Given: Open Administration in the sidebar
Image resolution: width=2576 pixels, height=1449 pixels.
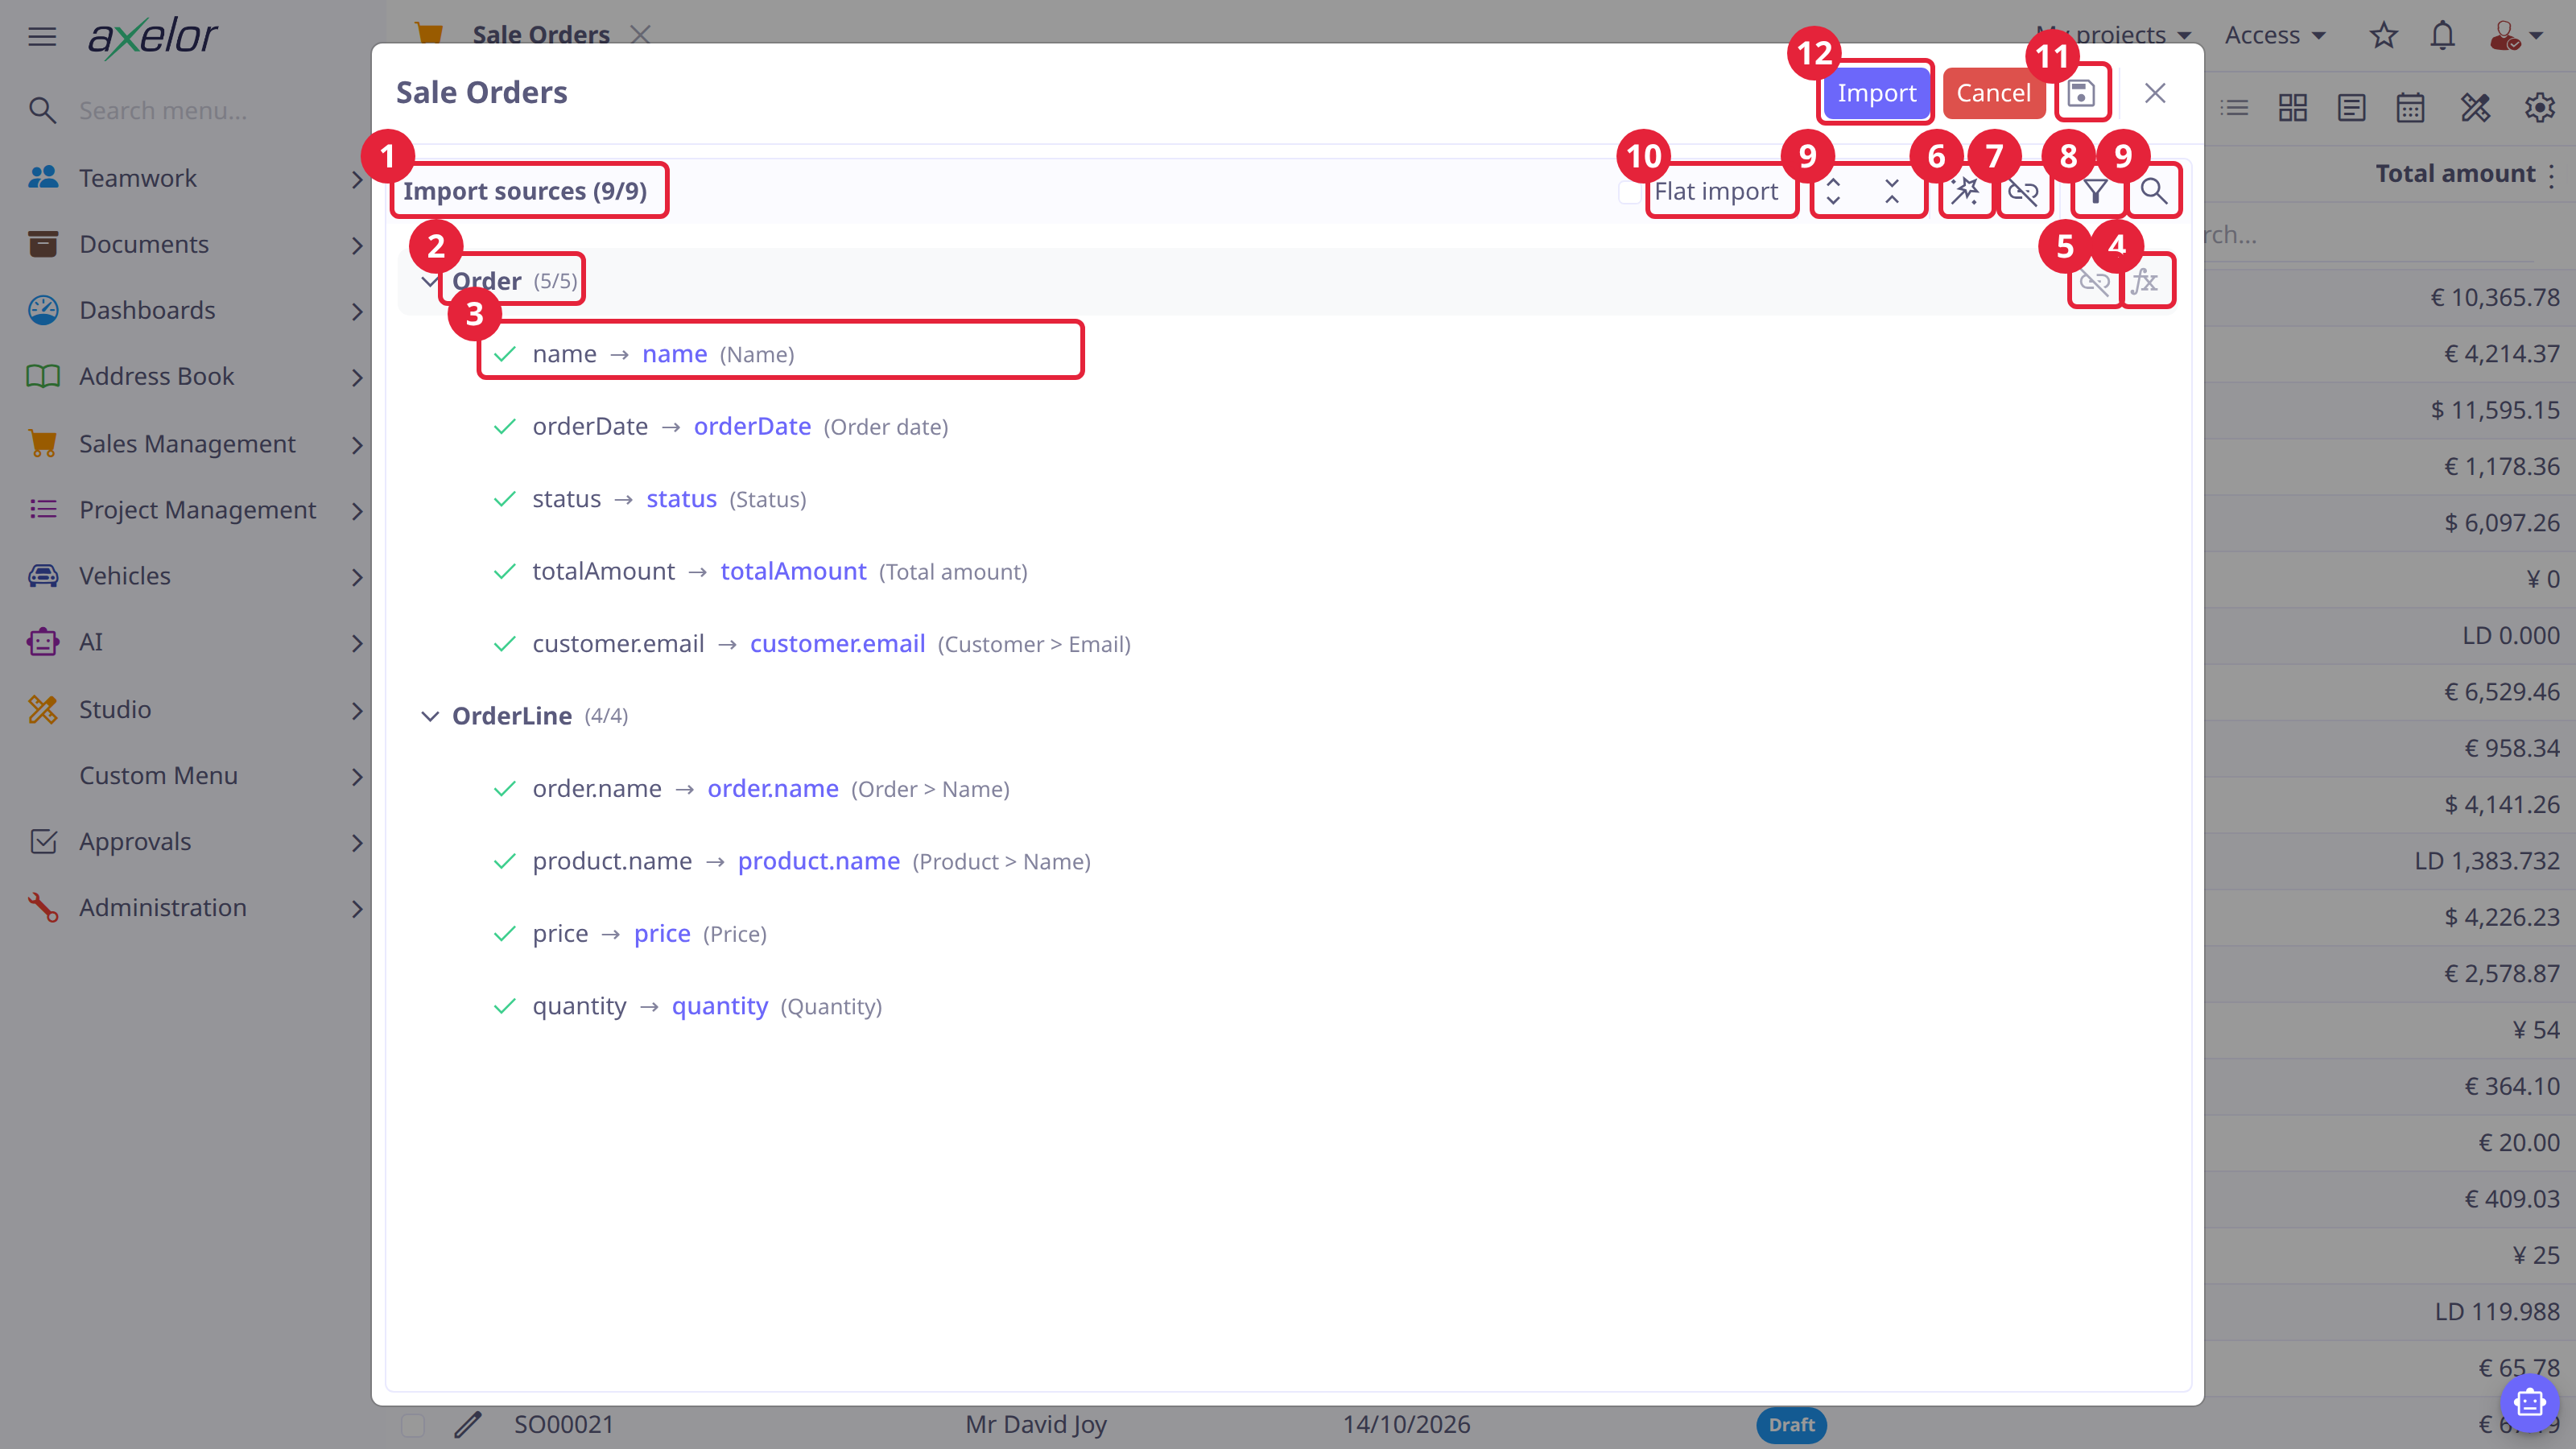Looking at the screenshot, I should click(194, 908).
